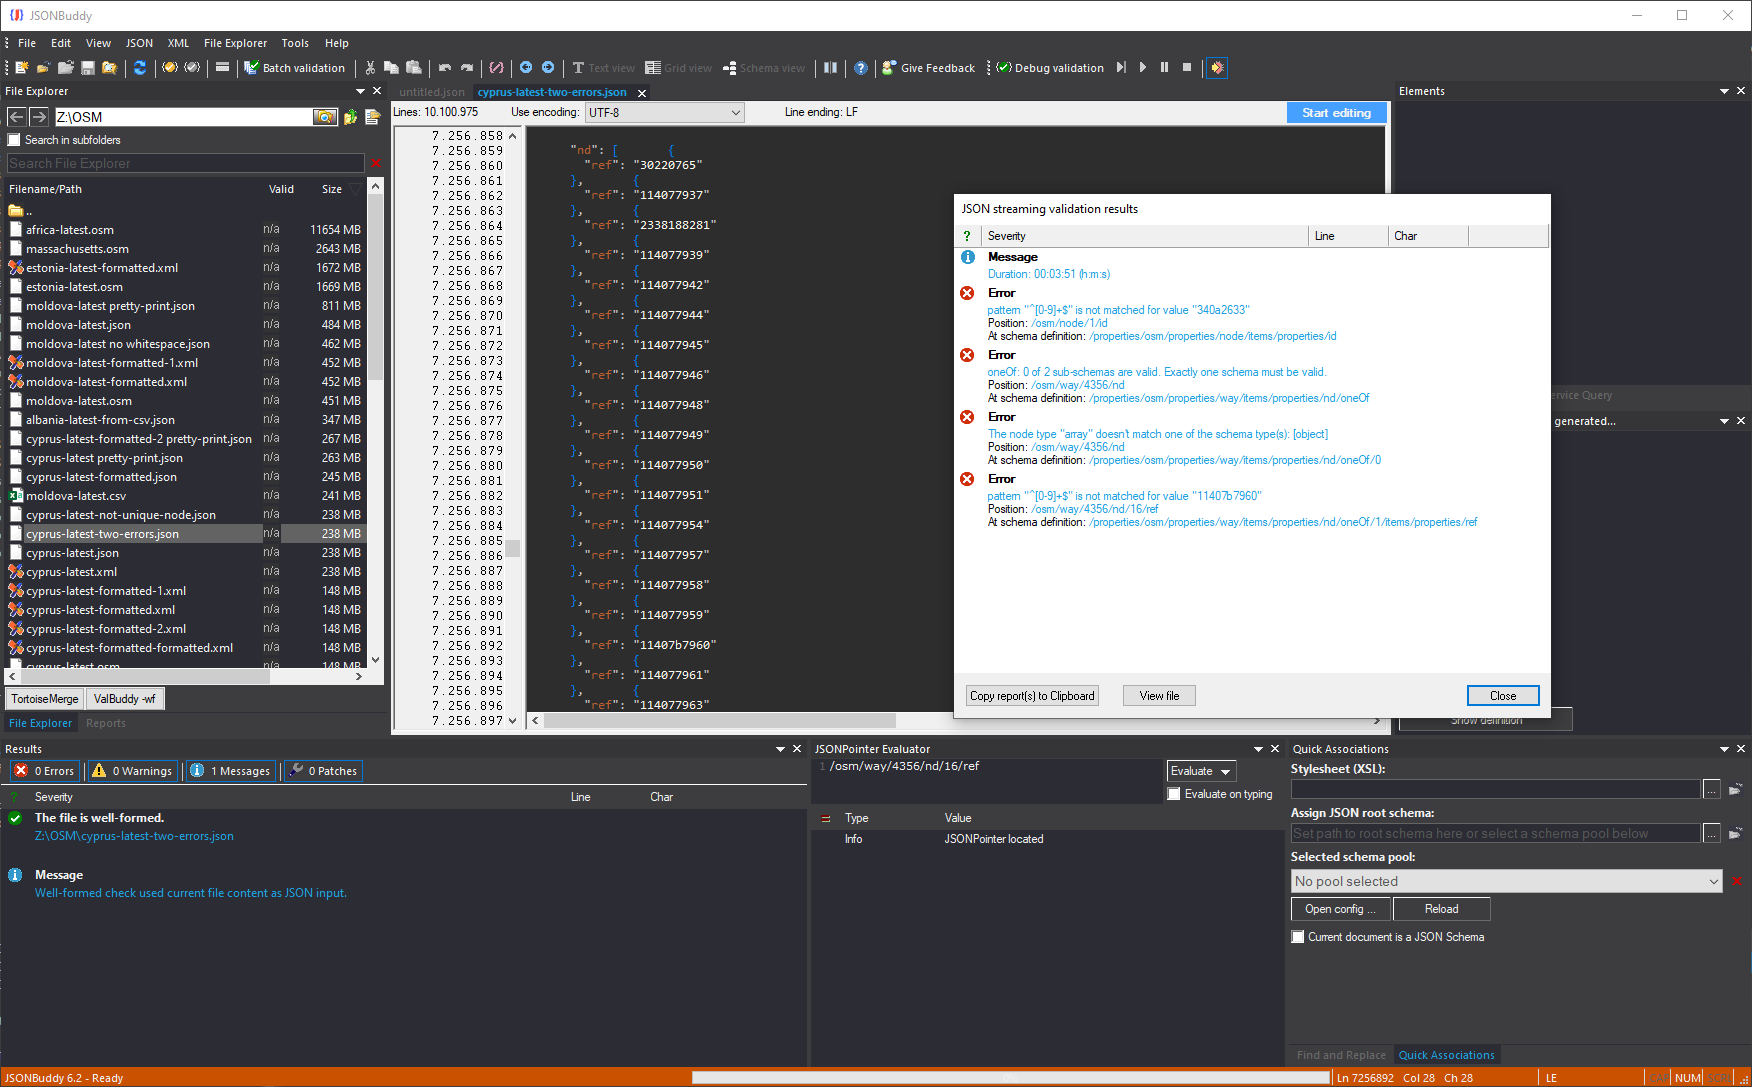The height and width of the screenshot is (1087, 1752).
Task: Click Close button in validation results dialog
Action: point(1503,696)
